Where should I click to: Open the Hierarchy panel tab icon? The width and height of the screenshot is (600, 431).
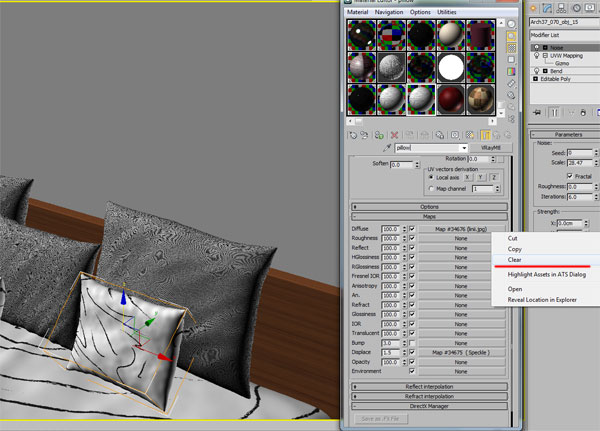click(x=562, y=8)
